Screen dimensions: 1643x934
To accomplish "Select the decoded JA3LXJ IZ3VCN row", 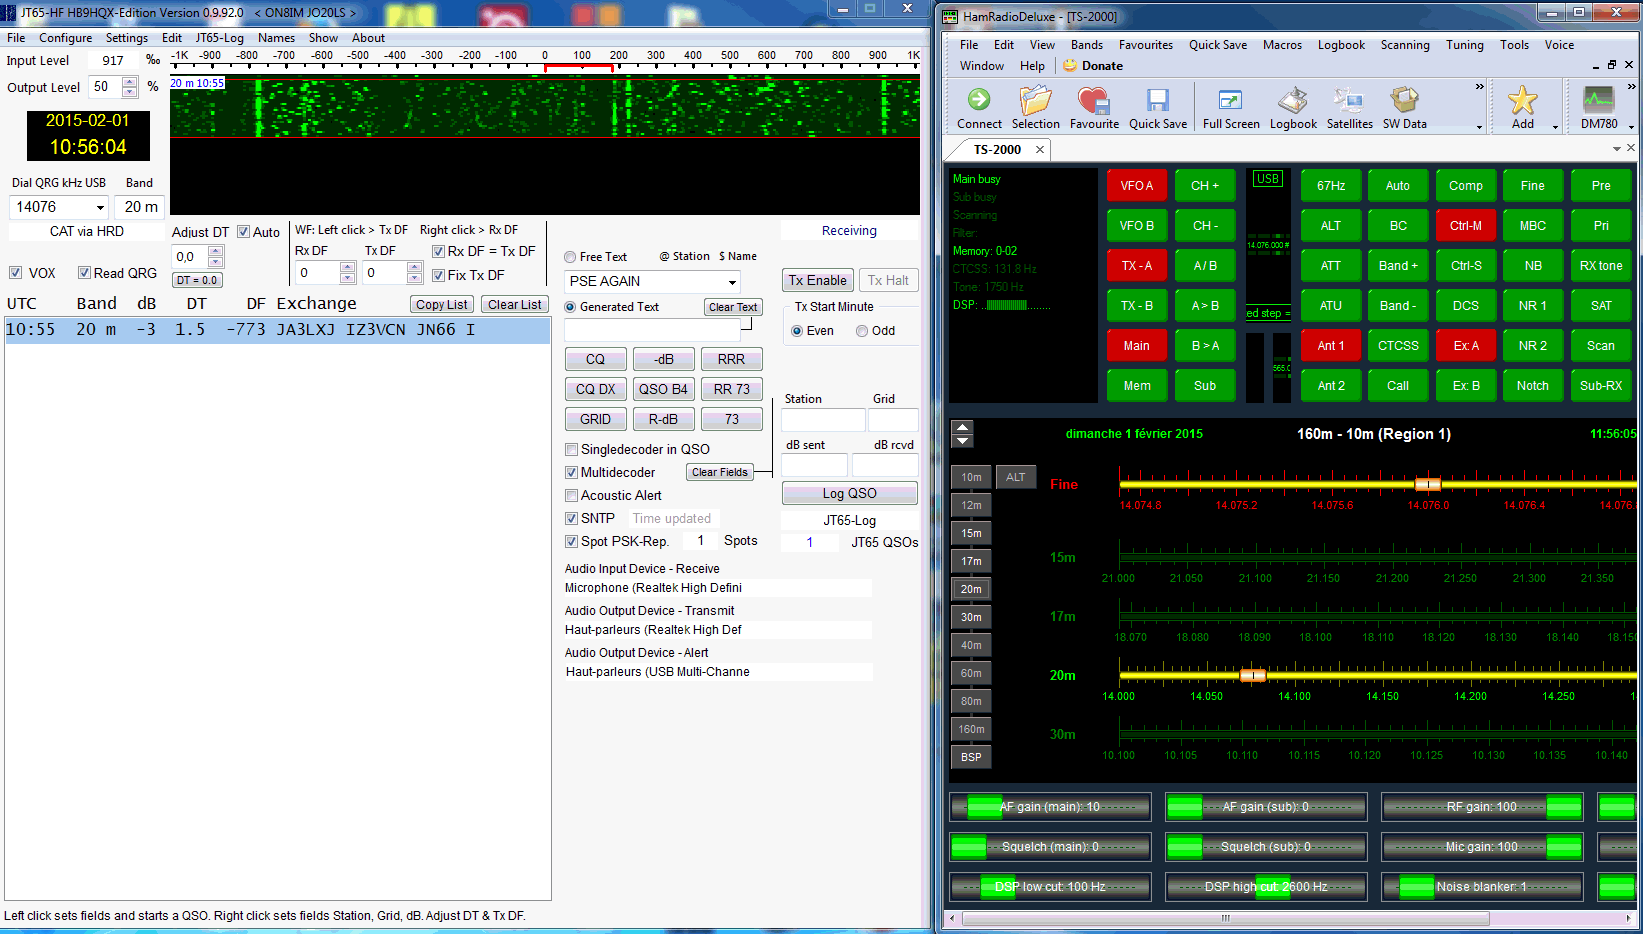I will point(277,330).
